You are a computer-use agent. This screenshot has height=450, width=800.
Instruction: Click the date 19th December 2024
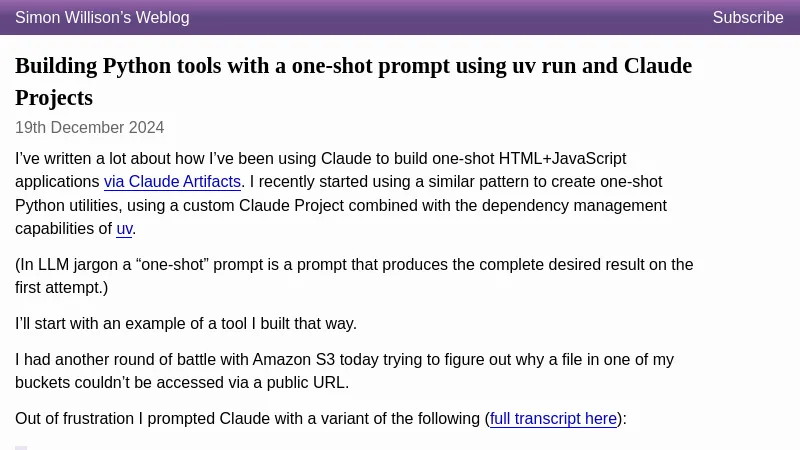89,128
